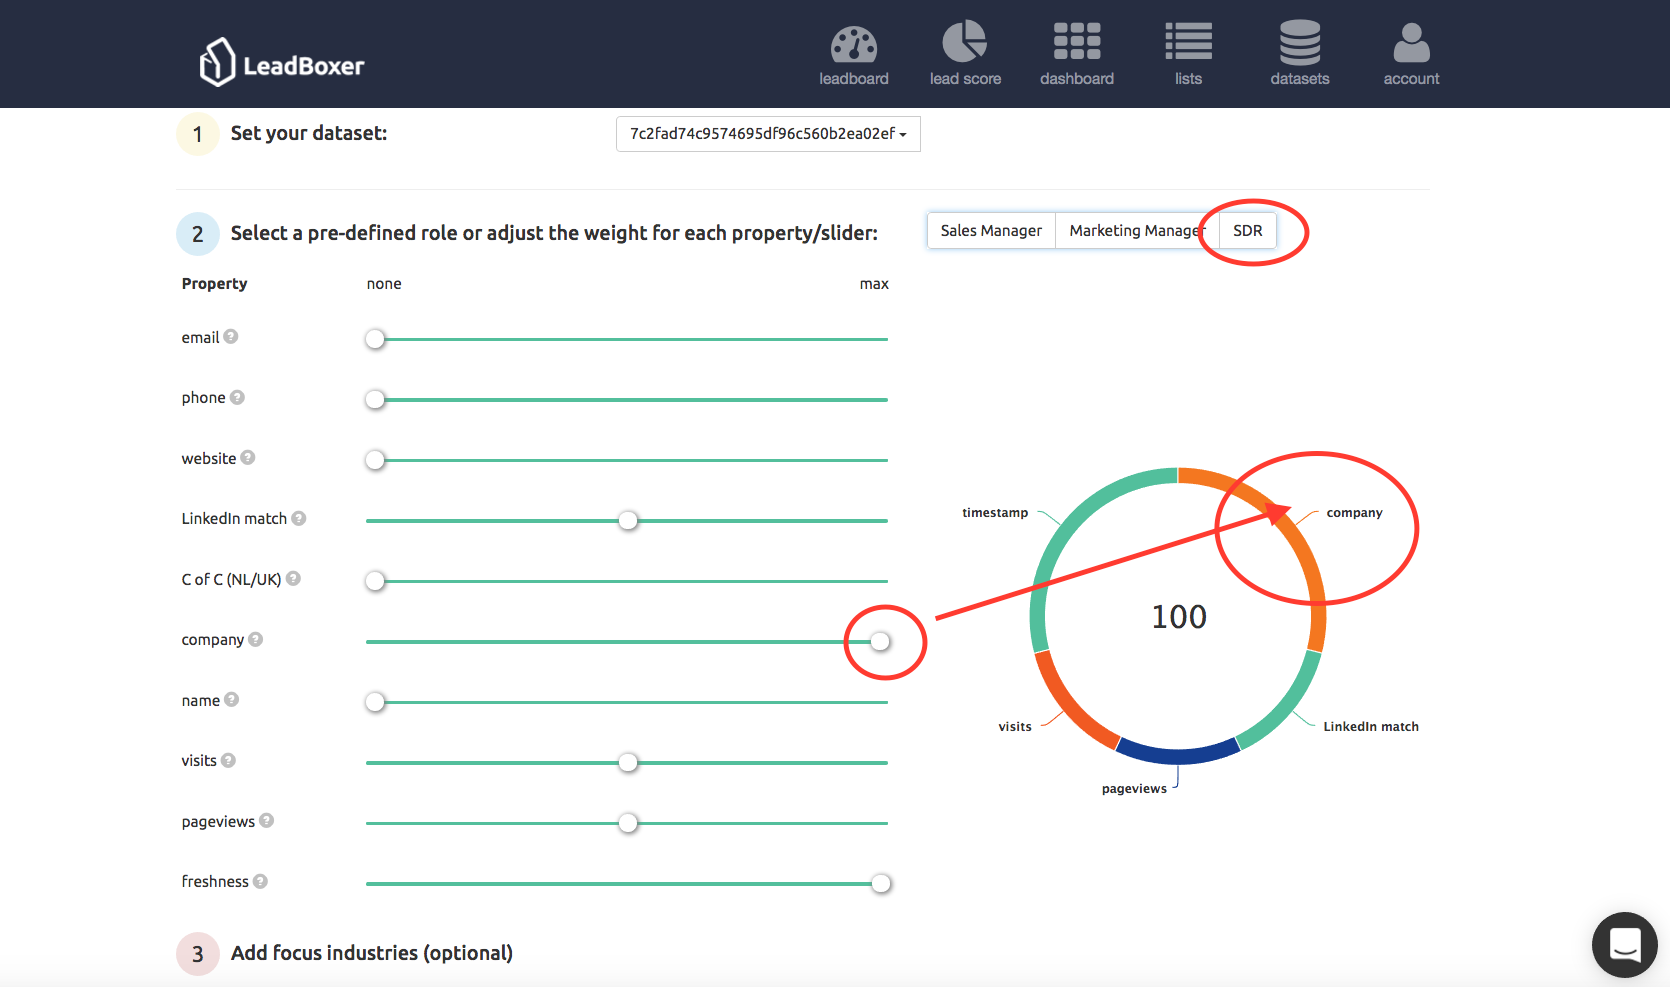Show help for the visits property
This screenshot has width=1670, height=987.
click(x=228, y=760)
